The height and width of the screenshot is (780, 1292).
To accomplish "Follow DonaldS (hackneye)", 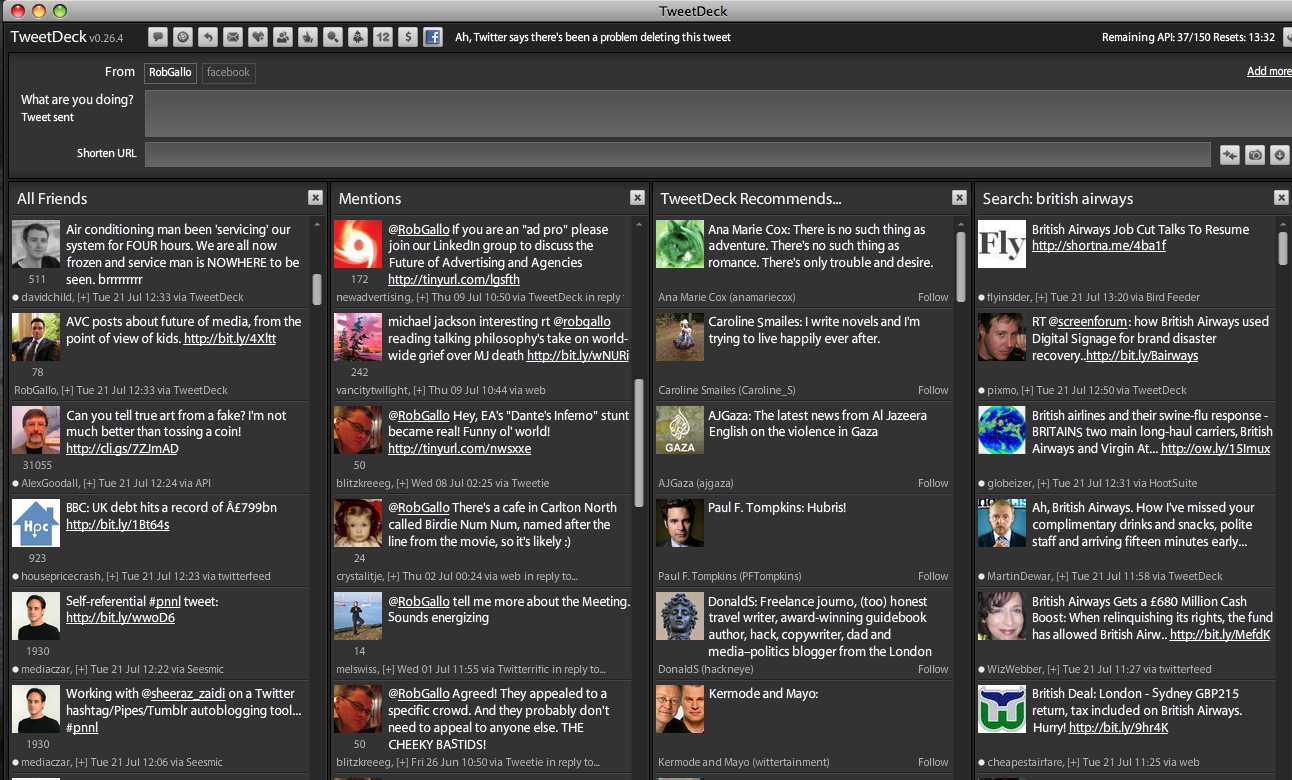I will click(933, 669).
